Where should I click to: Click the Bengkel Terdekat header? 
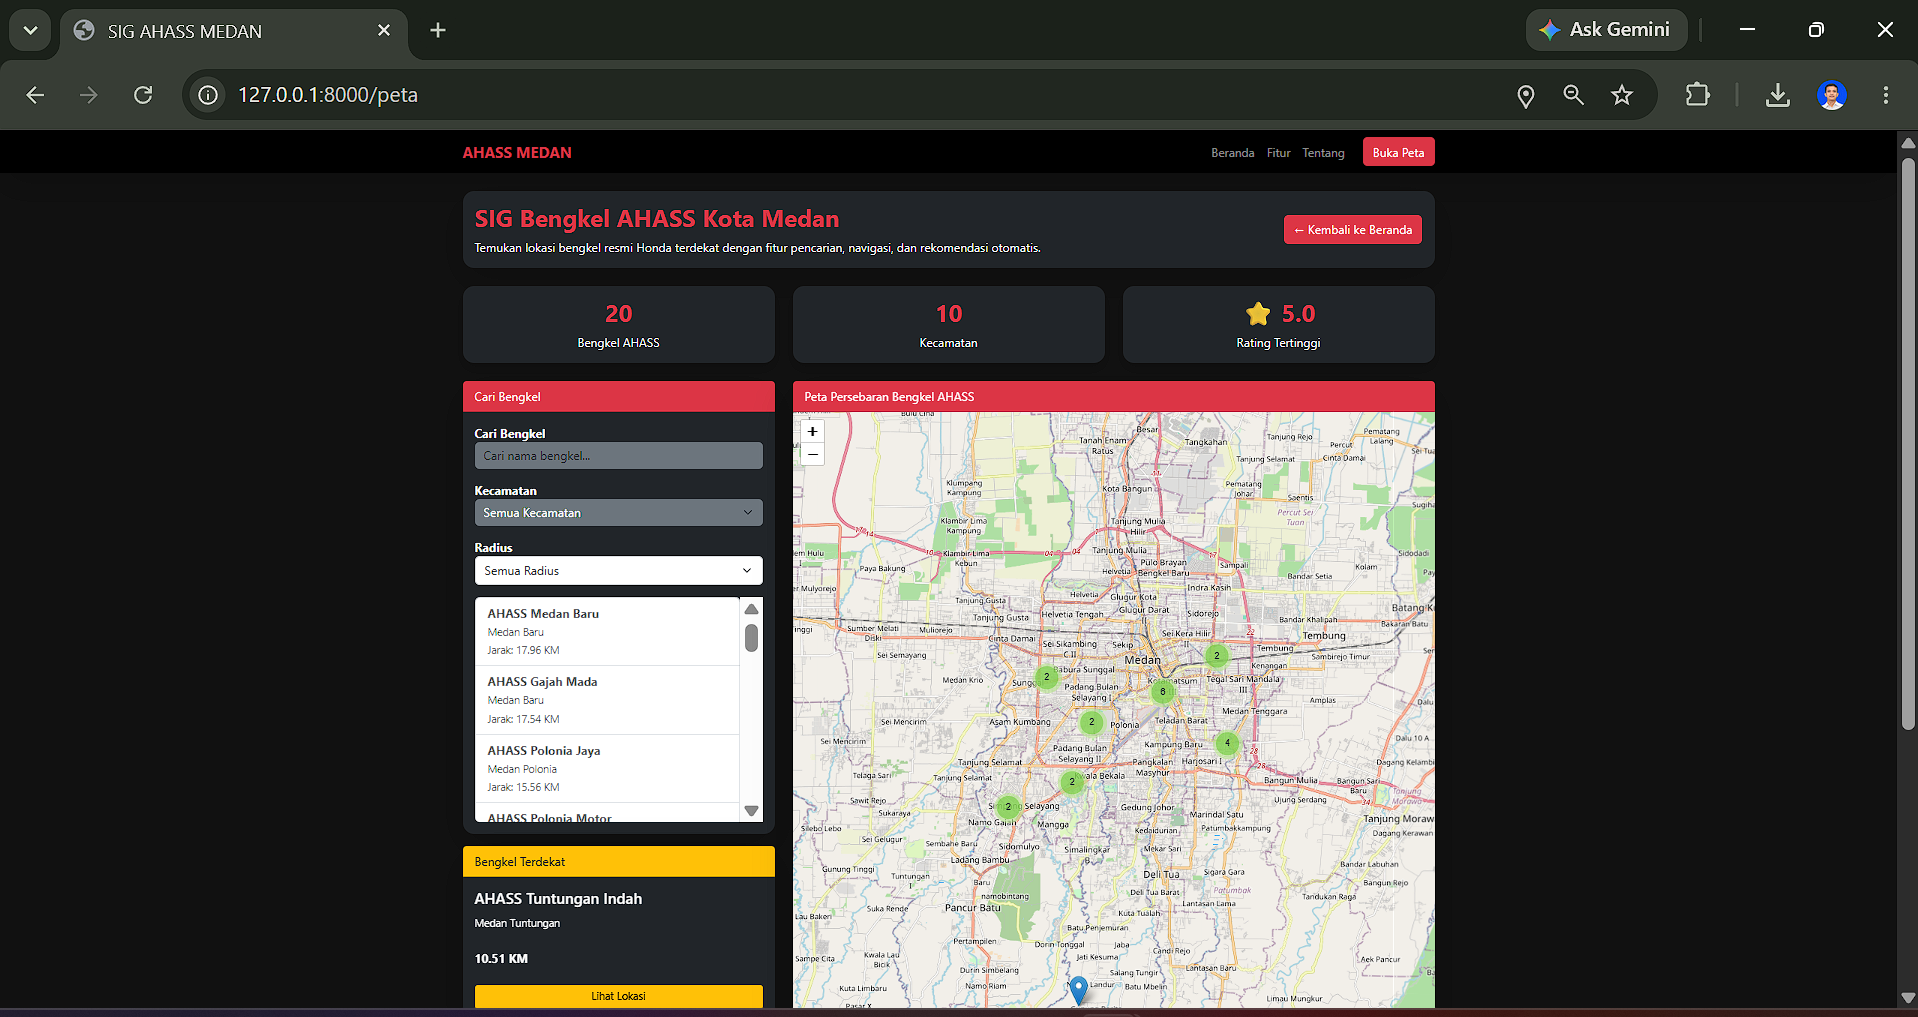[x=618, y=862]
